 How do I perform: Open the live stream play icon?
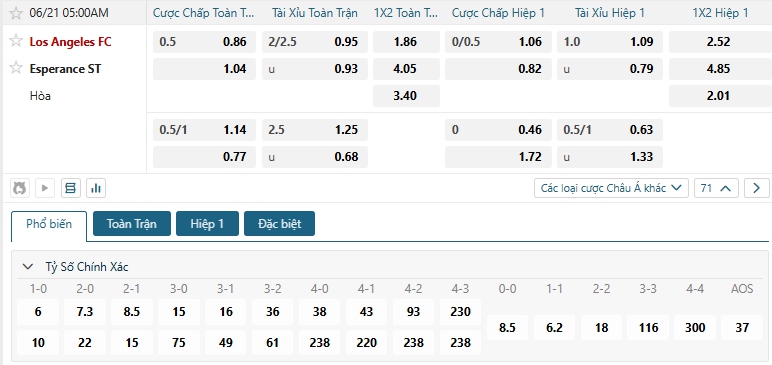(45, 188)
